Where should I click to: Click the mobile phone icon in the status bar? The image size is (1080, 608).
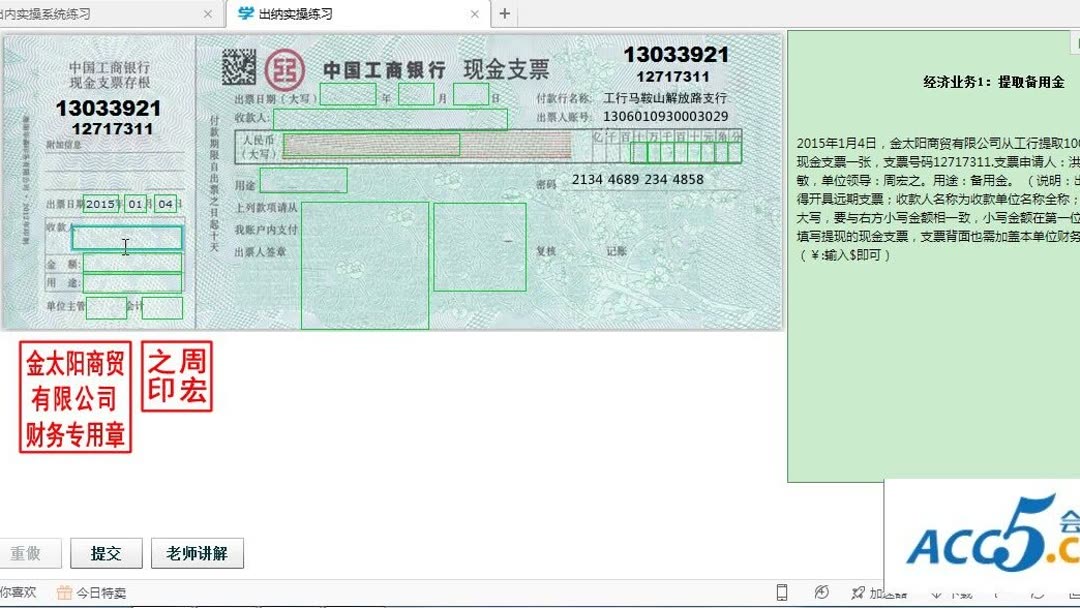[784, 593]
